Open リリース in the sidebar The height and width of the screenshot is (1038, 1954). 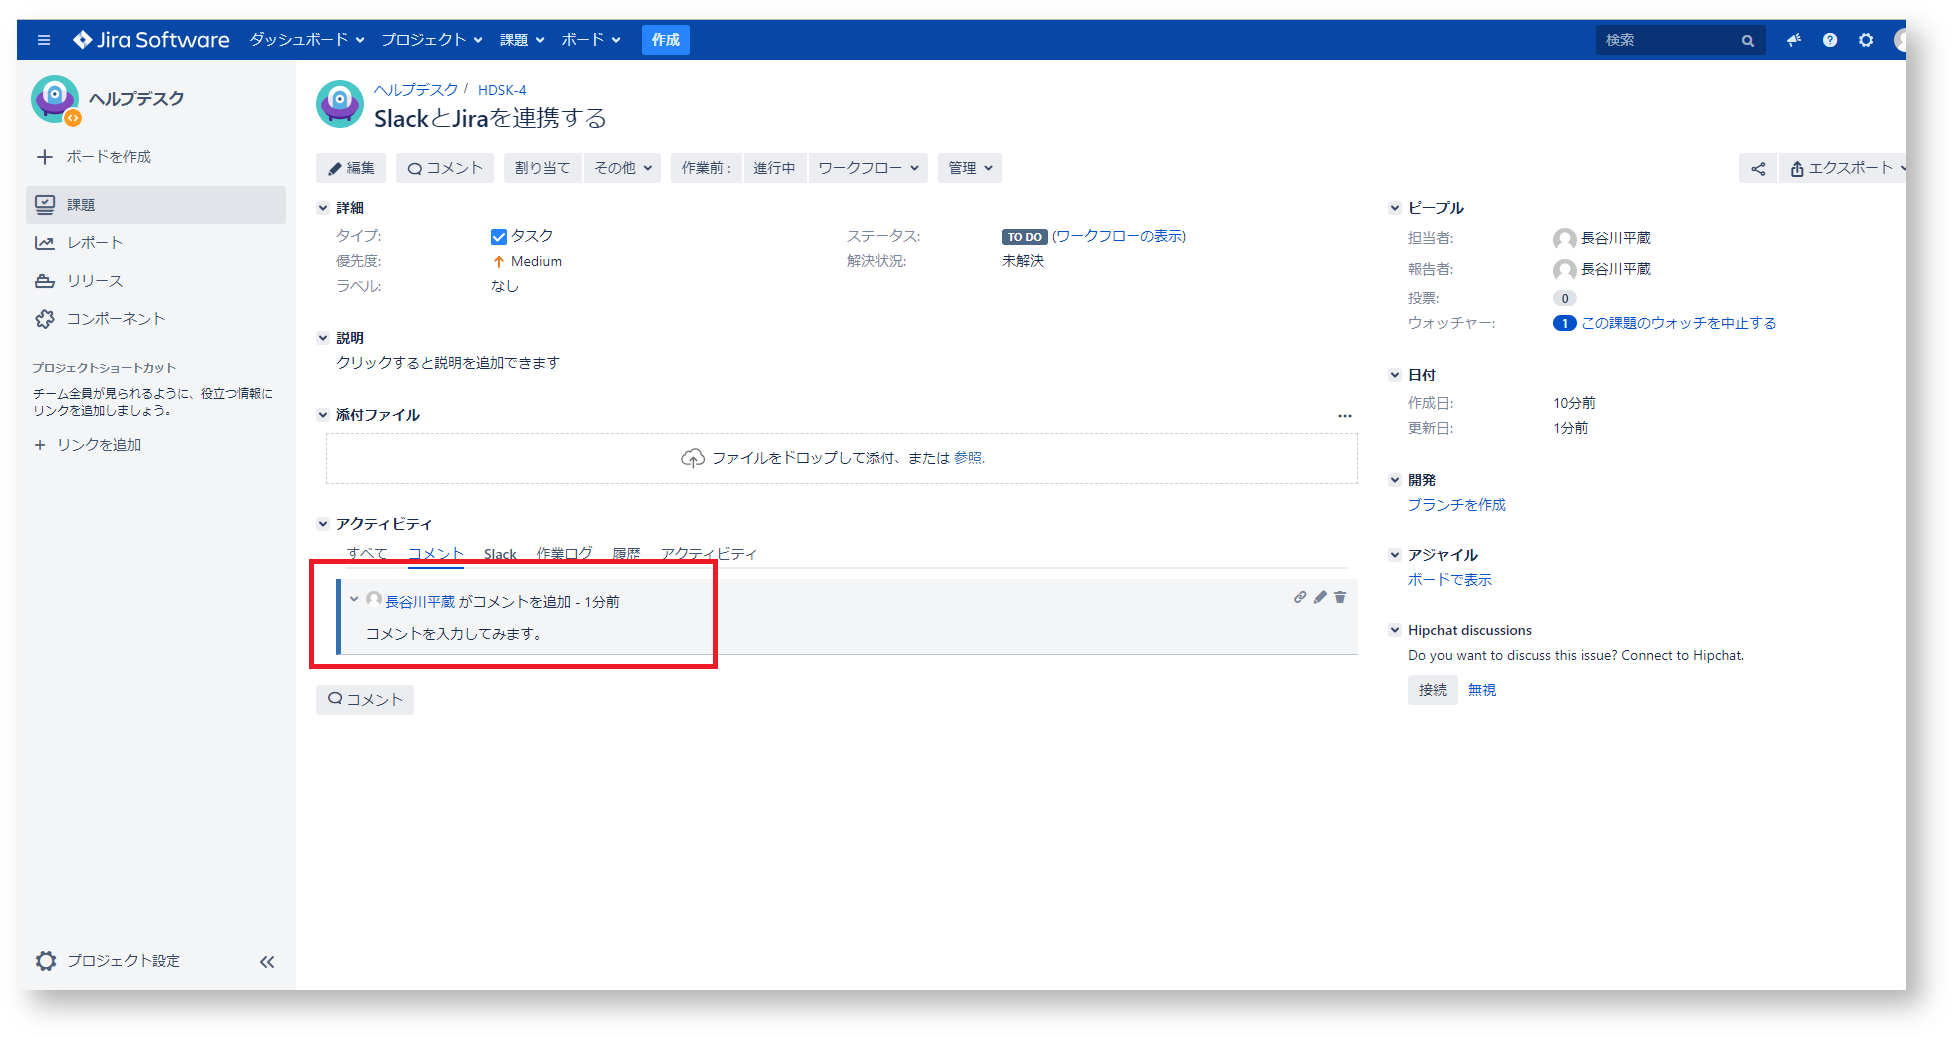[155, 281]
